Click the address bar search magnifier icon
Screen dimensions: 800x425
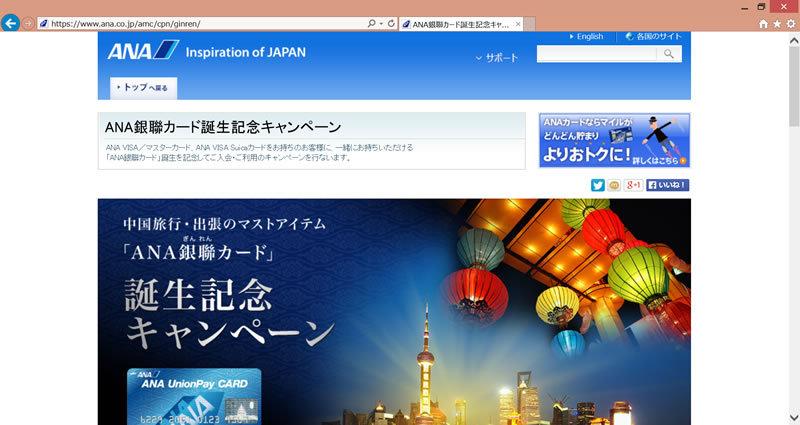pyautogui.click(x=371, y=23)
